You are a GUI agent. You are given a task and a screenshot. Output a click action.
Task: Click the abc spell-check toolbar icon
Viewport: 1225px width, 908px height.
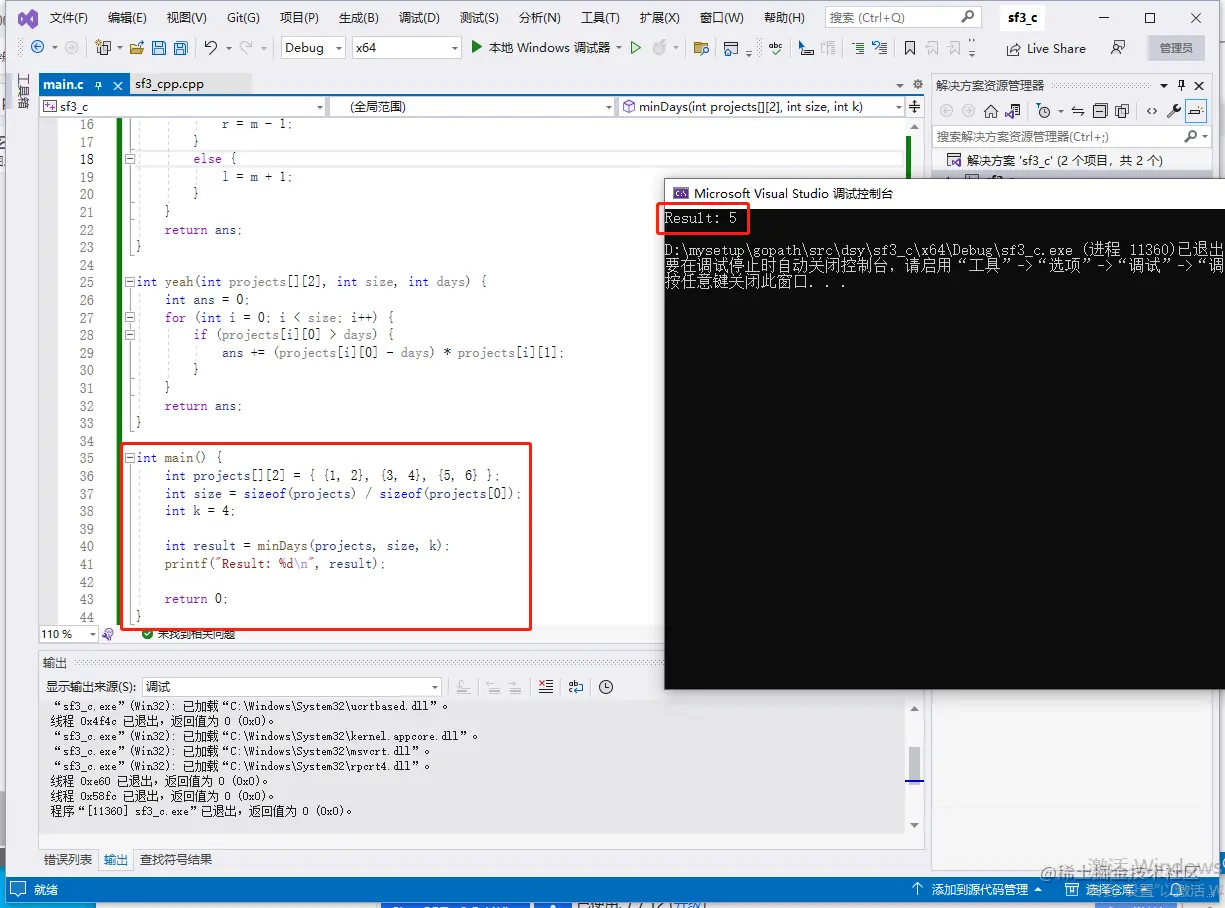click(775, 47)
